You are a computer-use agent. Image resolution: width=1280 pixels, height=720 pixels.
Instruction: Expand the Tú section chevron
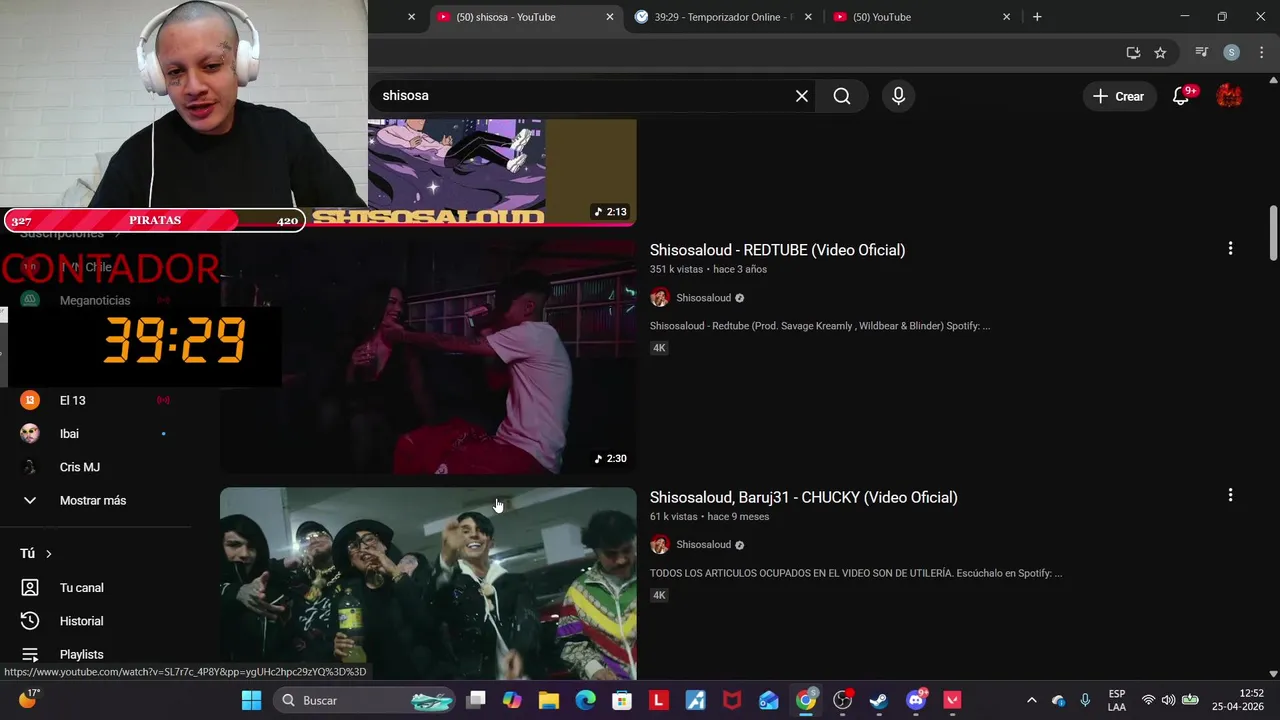click(48, 553)
